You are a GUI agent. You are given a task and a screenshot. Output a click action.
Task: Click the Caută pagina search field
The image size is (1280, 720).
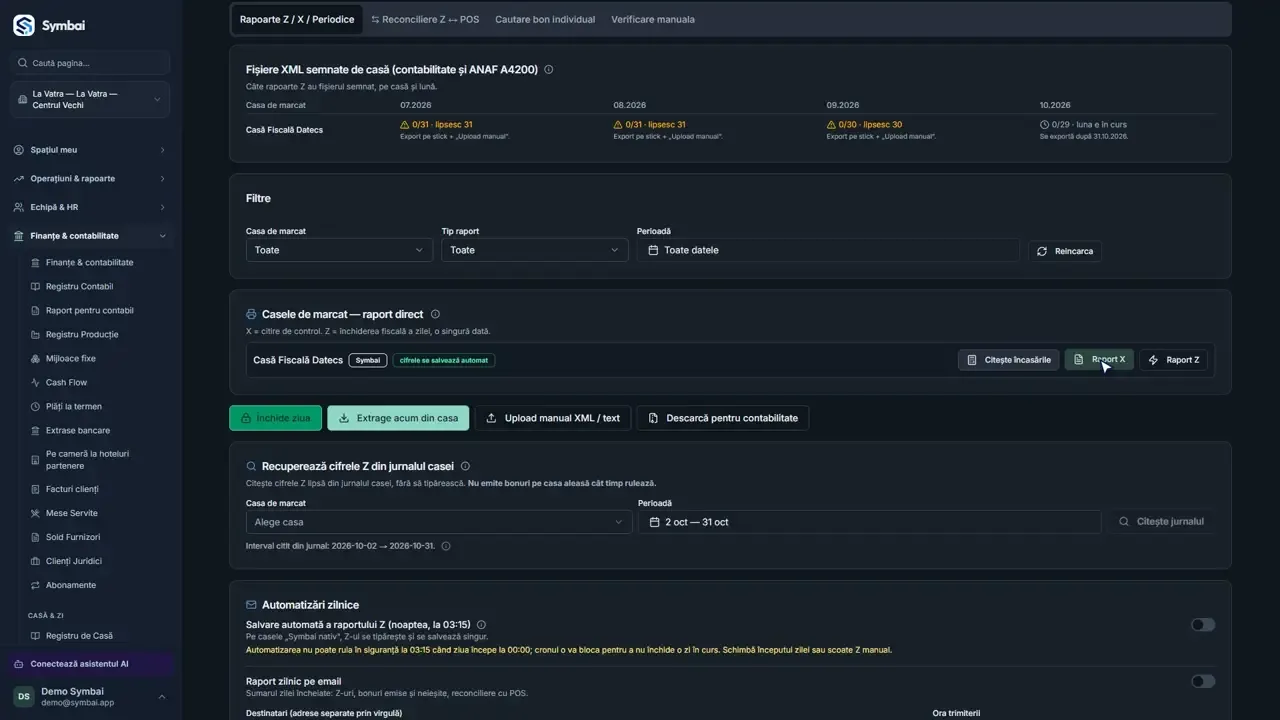(x=90, y=63)
